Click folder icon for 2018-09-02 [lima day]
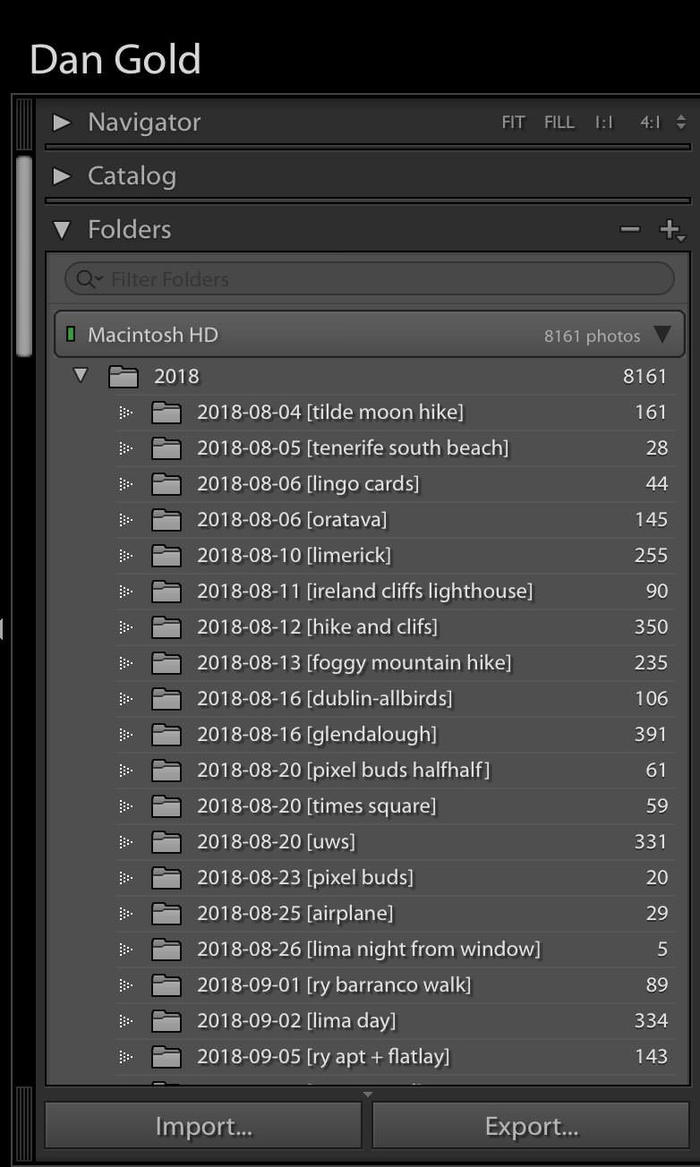 pyautogui.click(x=166, y=1021)
